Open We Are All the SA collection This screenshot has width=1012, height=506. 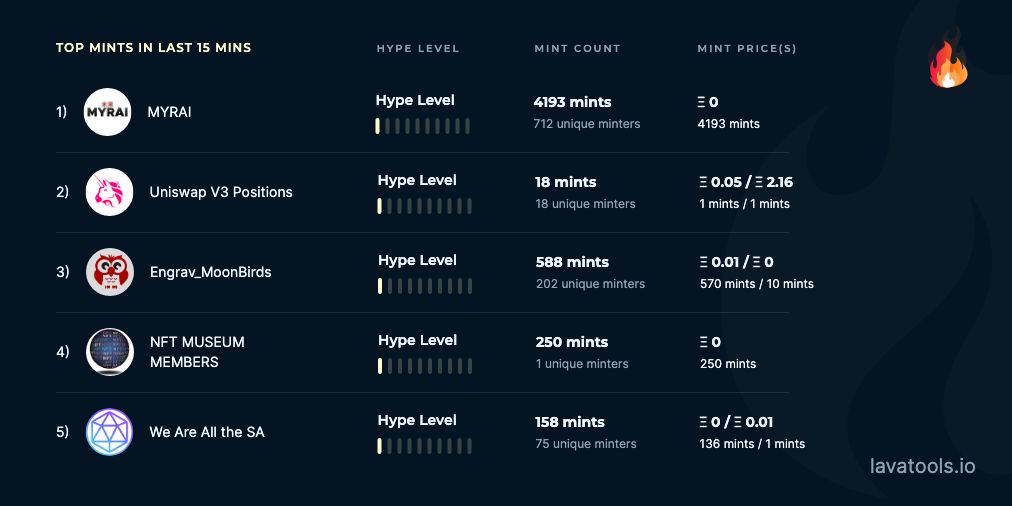click(x=207, y=432)
